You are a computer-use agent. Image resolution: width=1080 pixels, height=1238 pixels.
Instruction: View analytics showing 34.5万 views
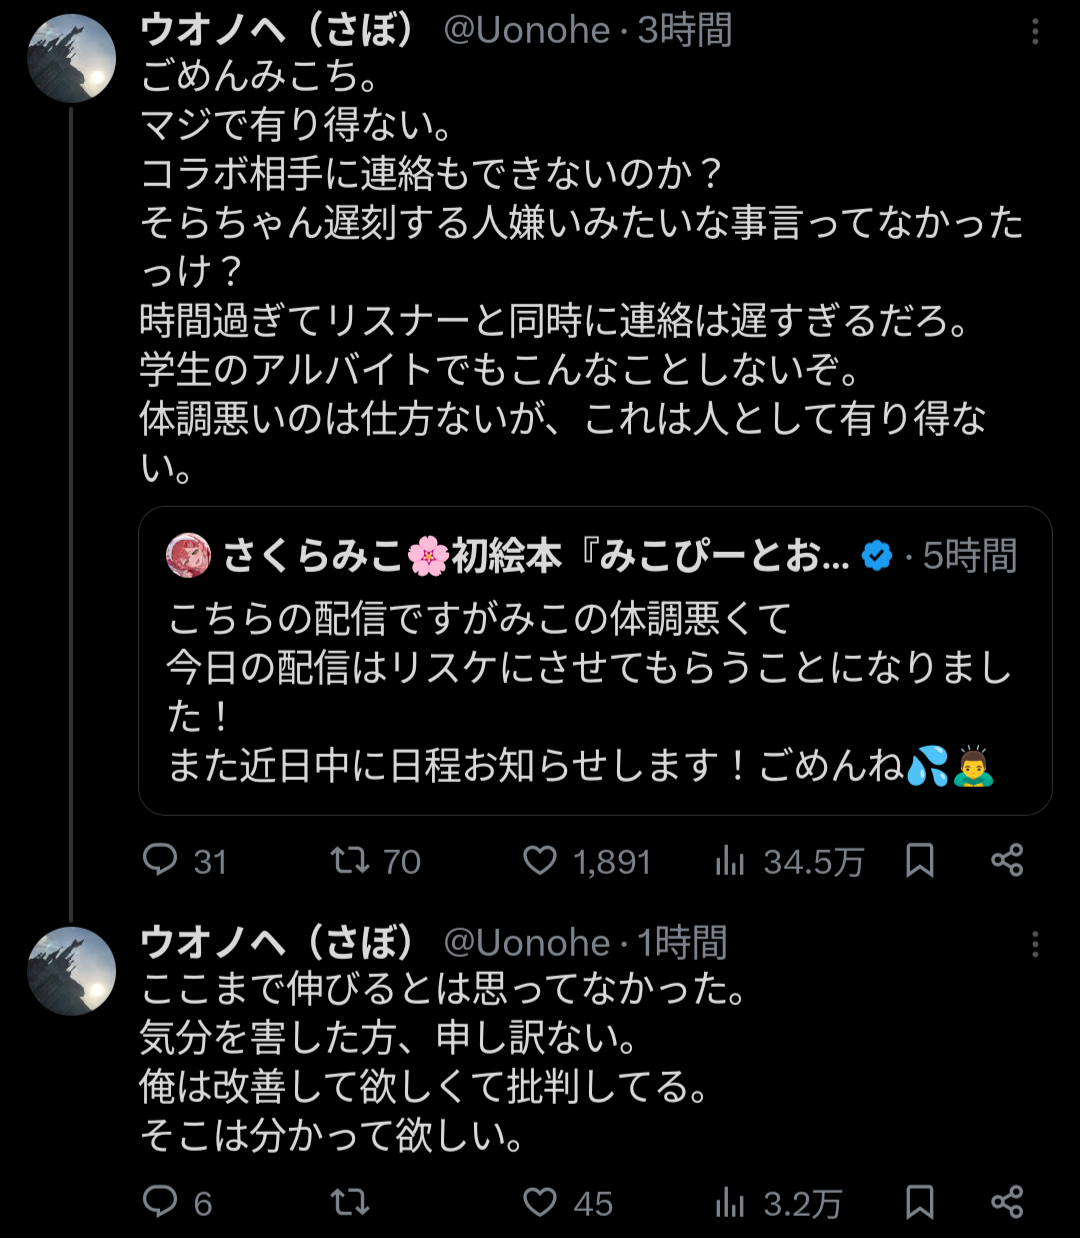click(x=731, y=861)
